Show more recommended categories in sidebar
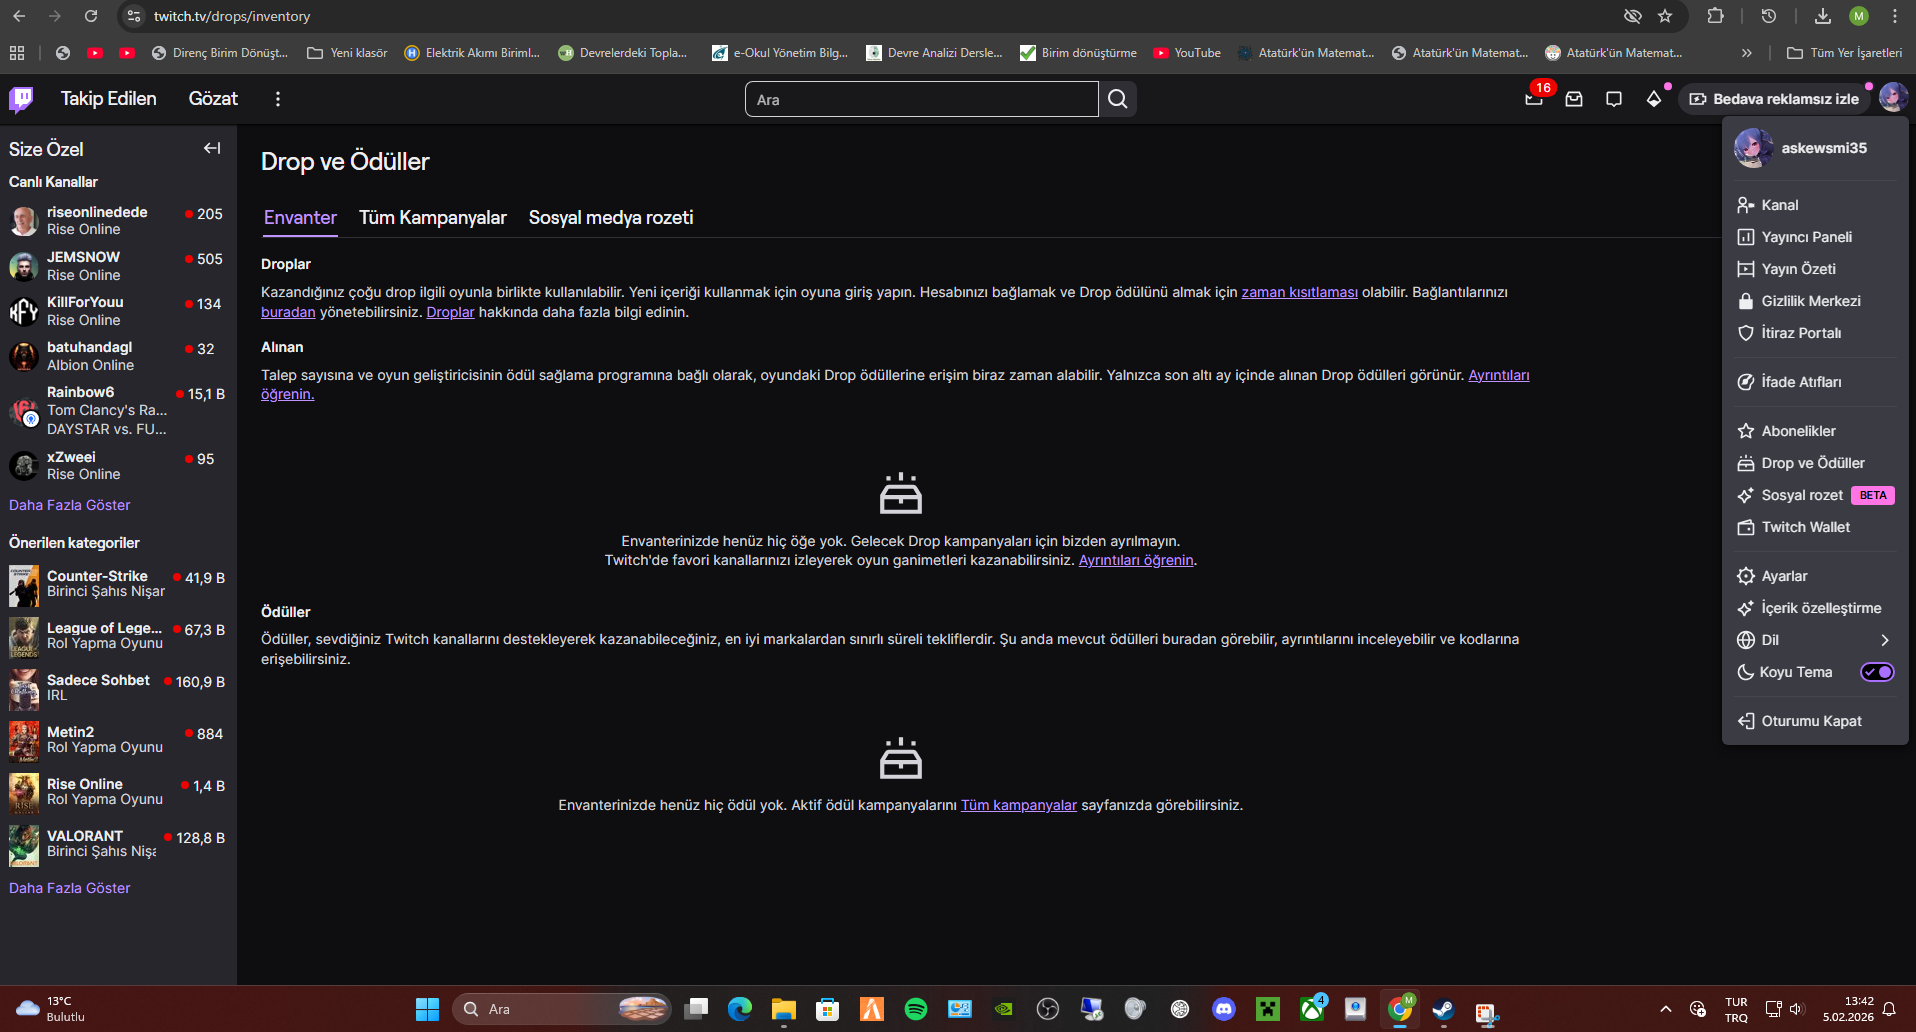This screenshot has height=1032, width=1916. click(x=70, y=888)
